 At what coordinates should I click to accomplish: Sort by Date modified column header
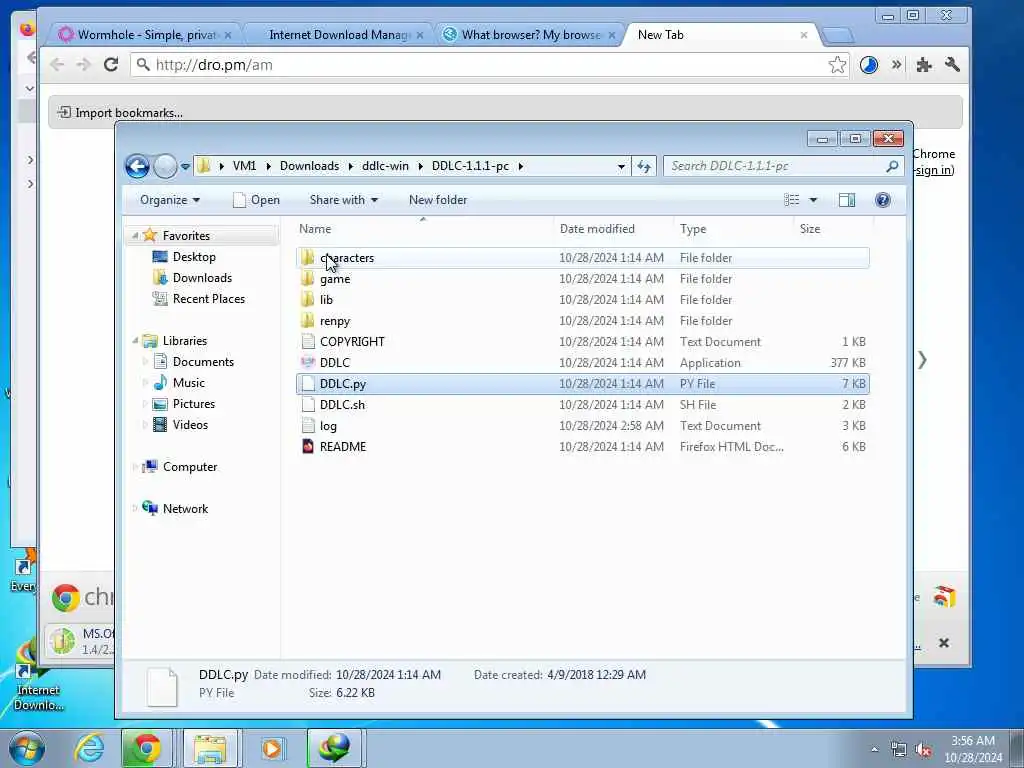pos(597,229)
